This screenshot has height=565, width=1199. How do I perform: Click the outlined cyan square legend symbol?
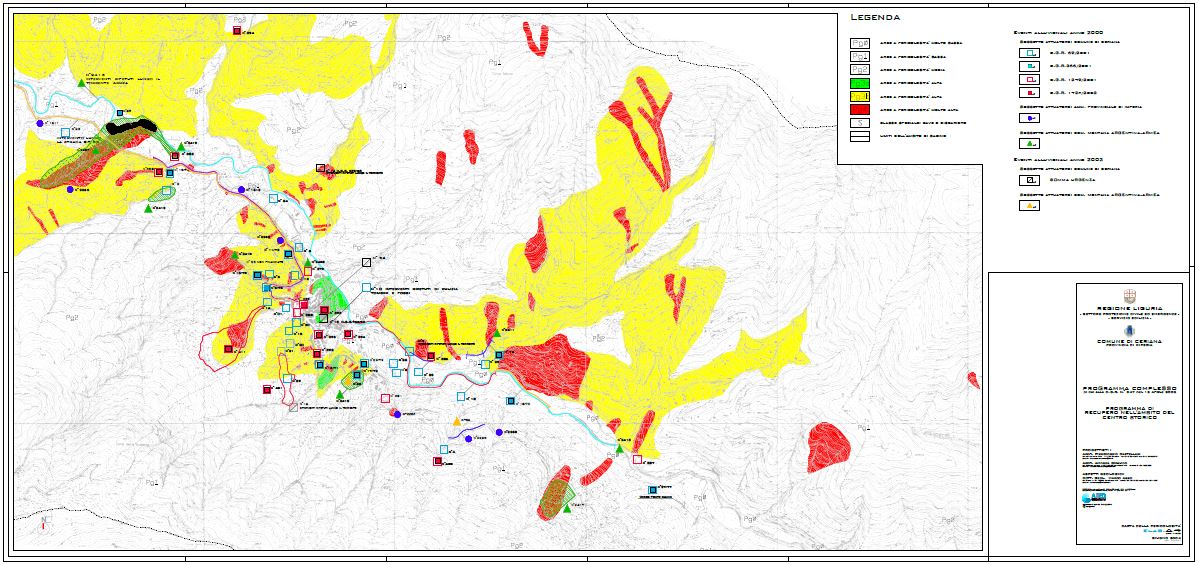[x=1029, y=53]
